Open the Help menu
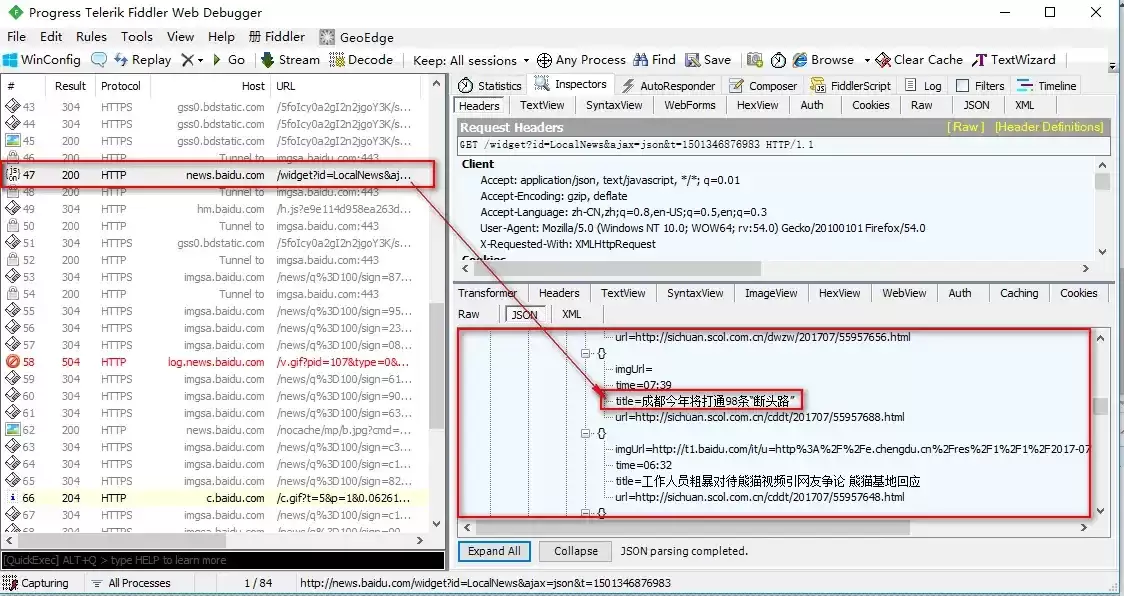 pos(221,37)
